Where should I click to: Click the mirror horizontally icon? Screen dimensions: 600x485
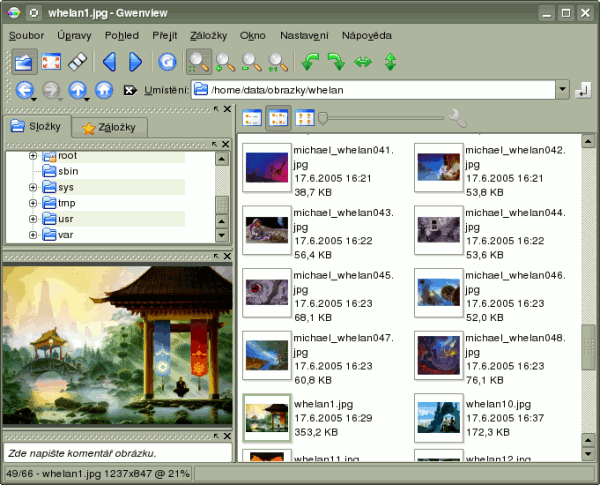363,62
